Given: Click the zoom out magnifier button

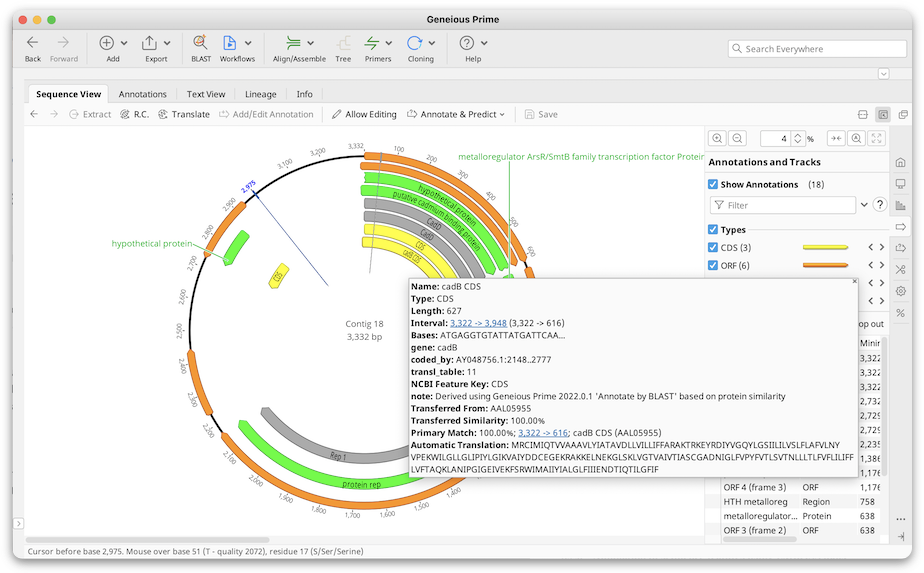Looking at the screenshot, I should (x=737, y=139).
